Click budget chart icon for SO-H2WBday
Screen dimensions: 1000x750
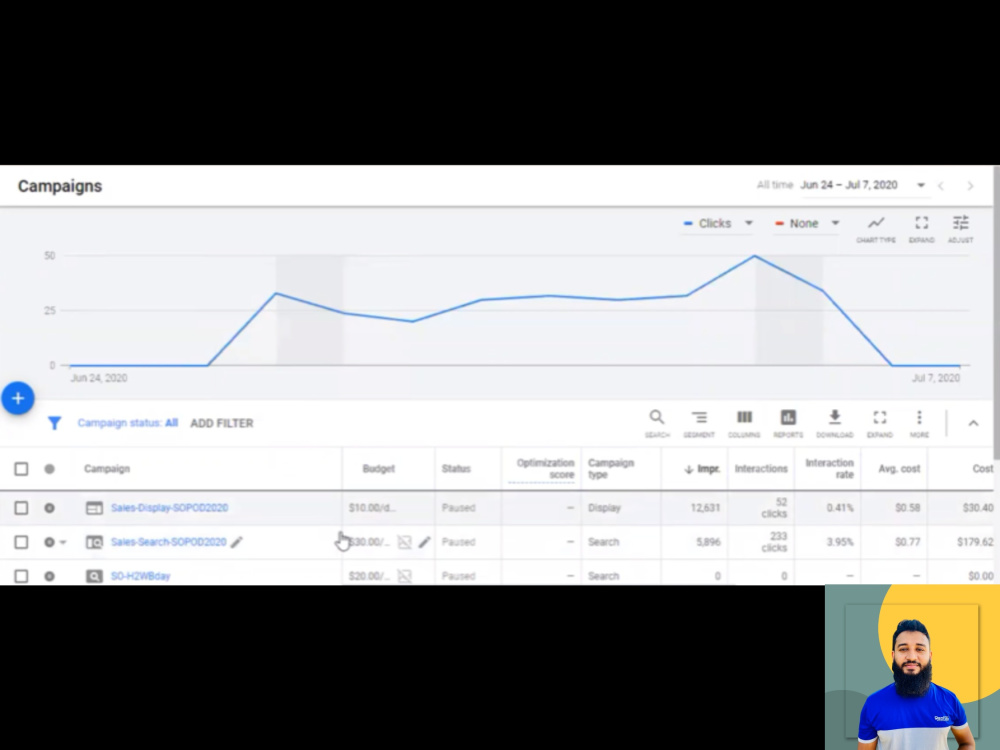click(x=404, y=576)
